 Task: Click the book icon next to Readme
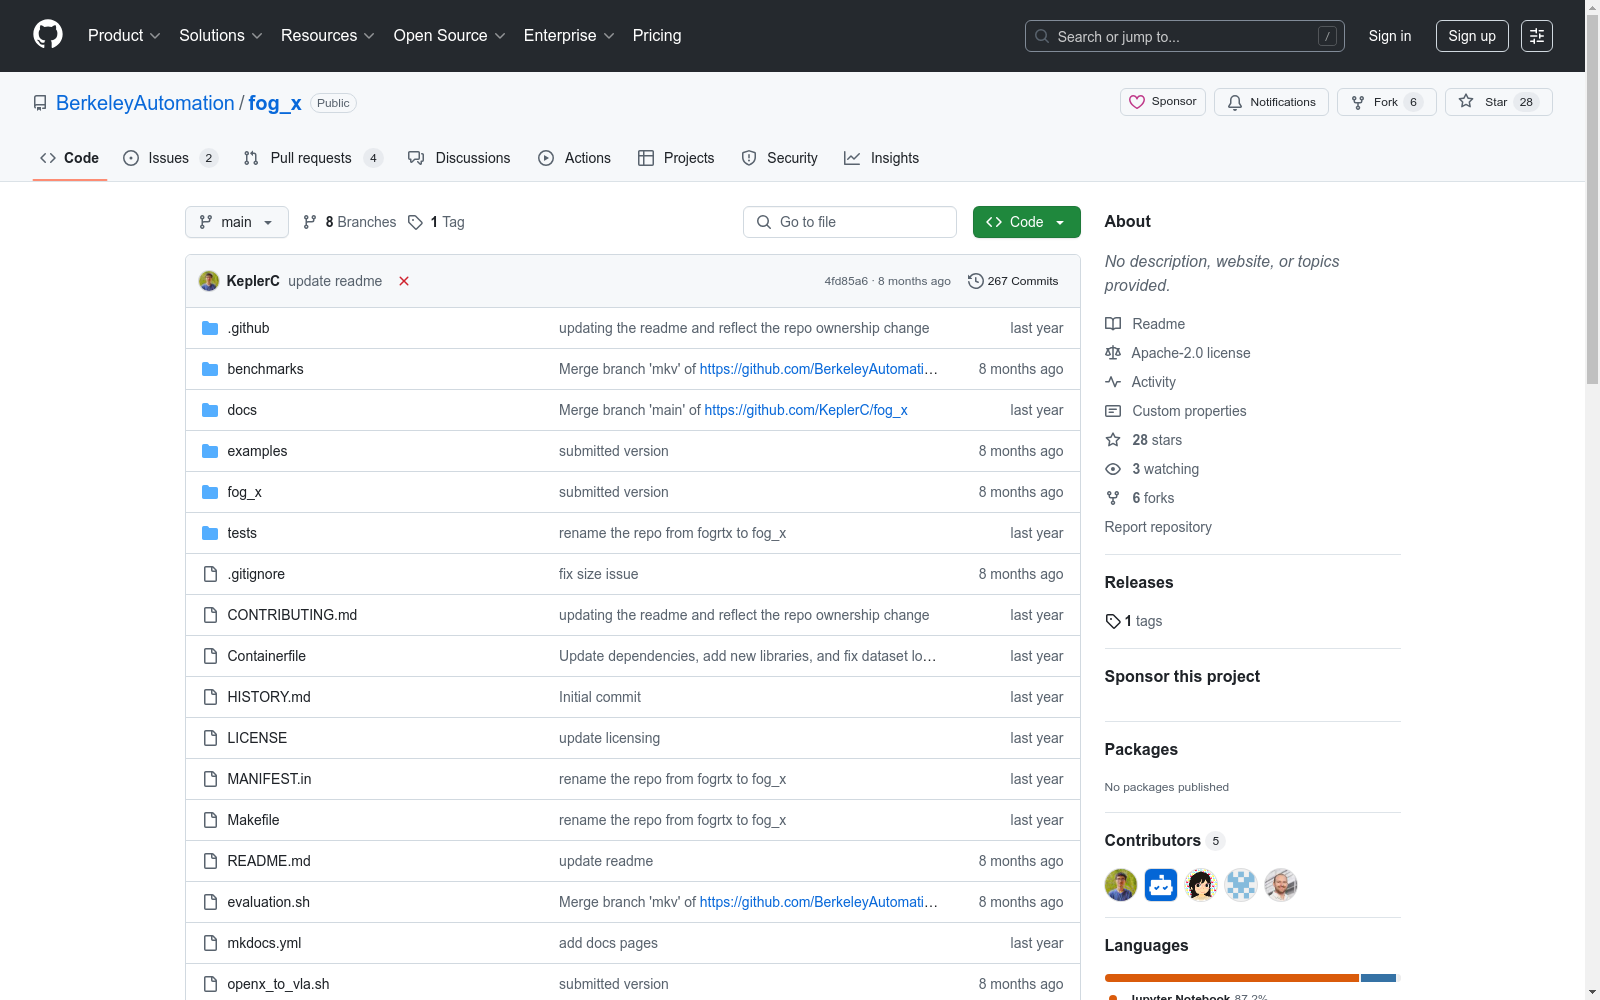pos(1113,324)
